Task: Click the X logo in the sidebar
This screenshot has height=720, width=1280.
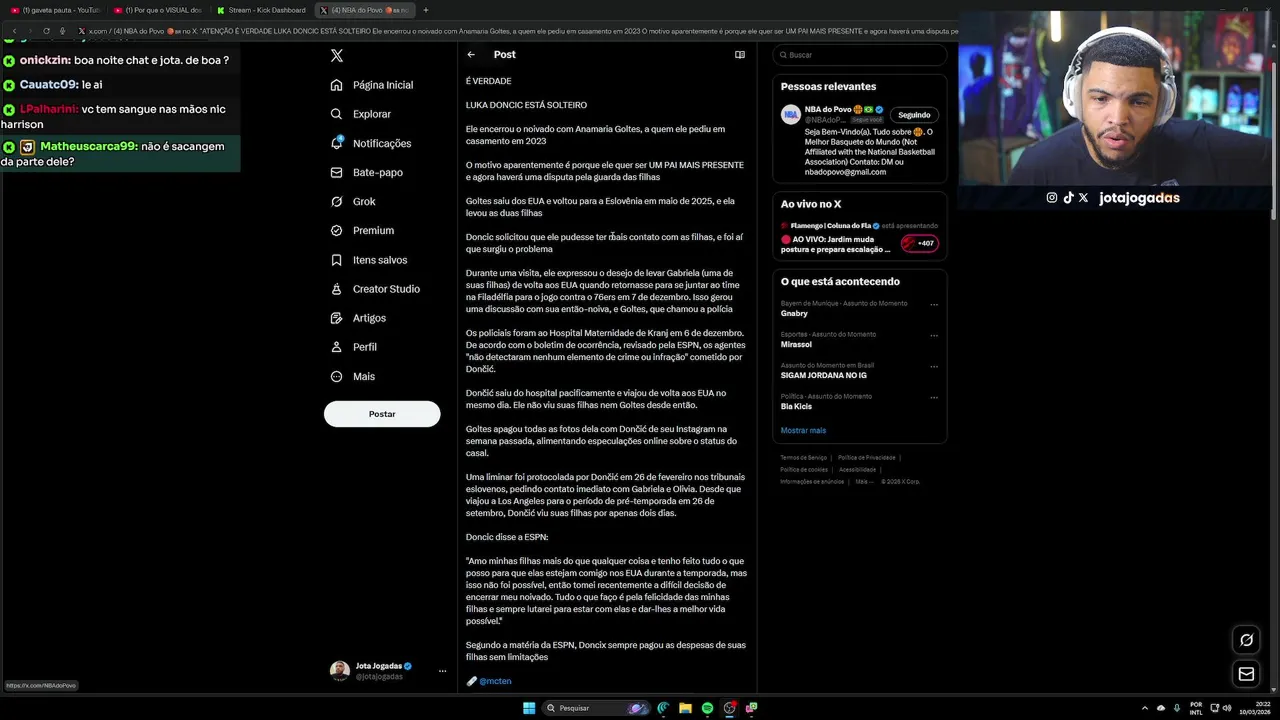Action: coord(337,56)
